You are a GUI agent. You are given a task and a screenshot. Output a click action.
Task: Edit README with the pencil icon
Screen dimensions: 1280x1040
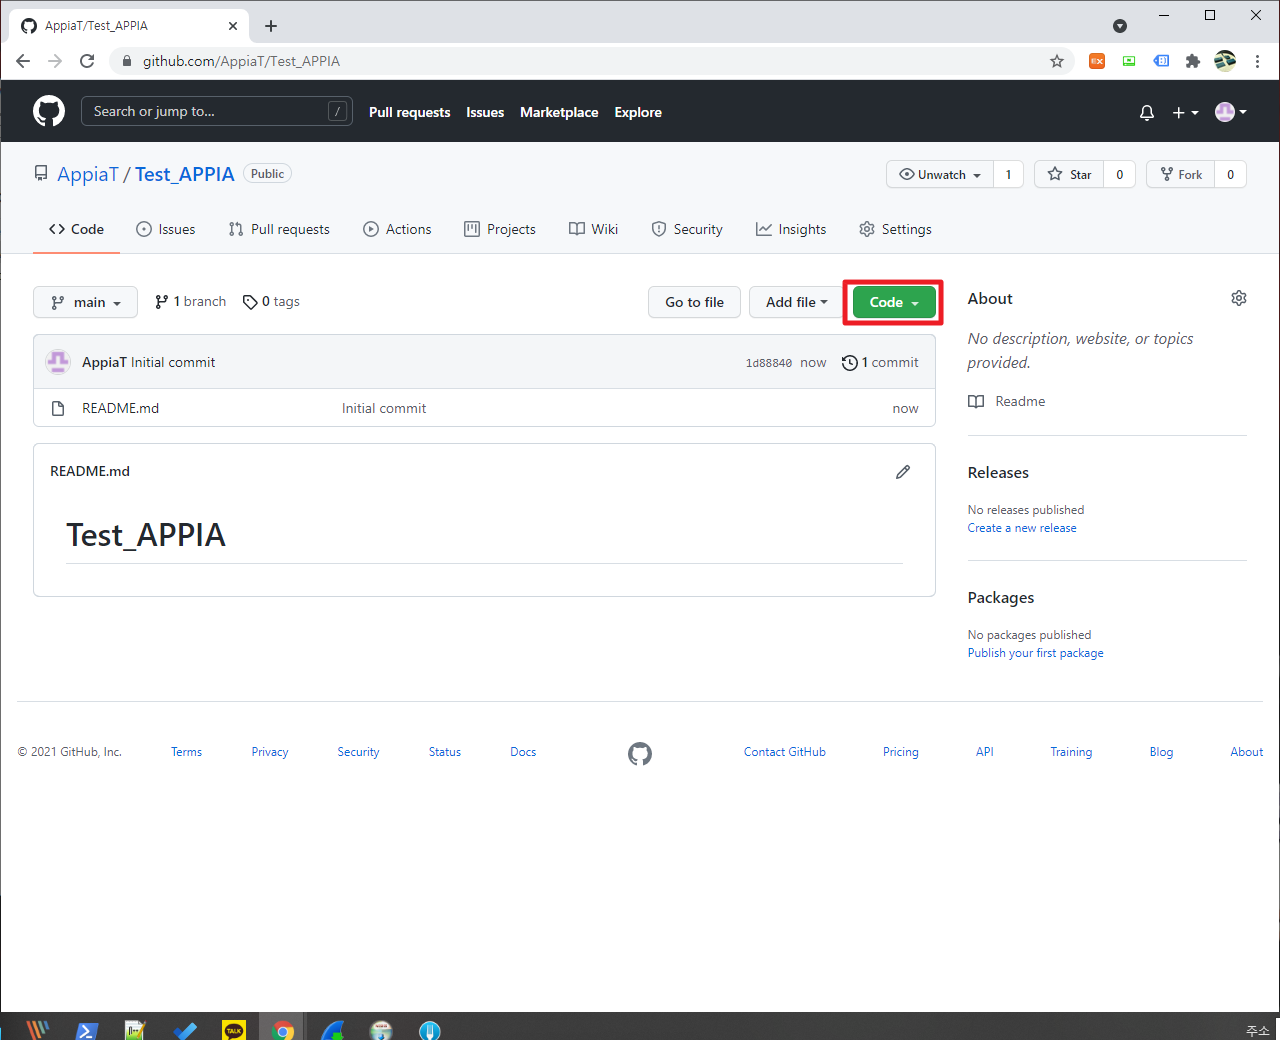coord(903,471)
